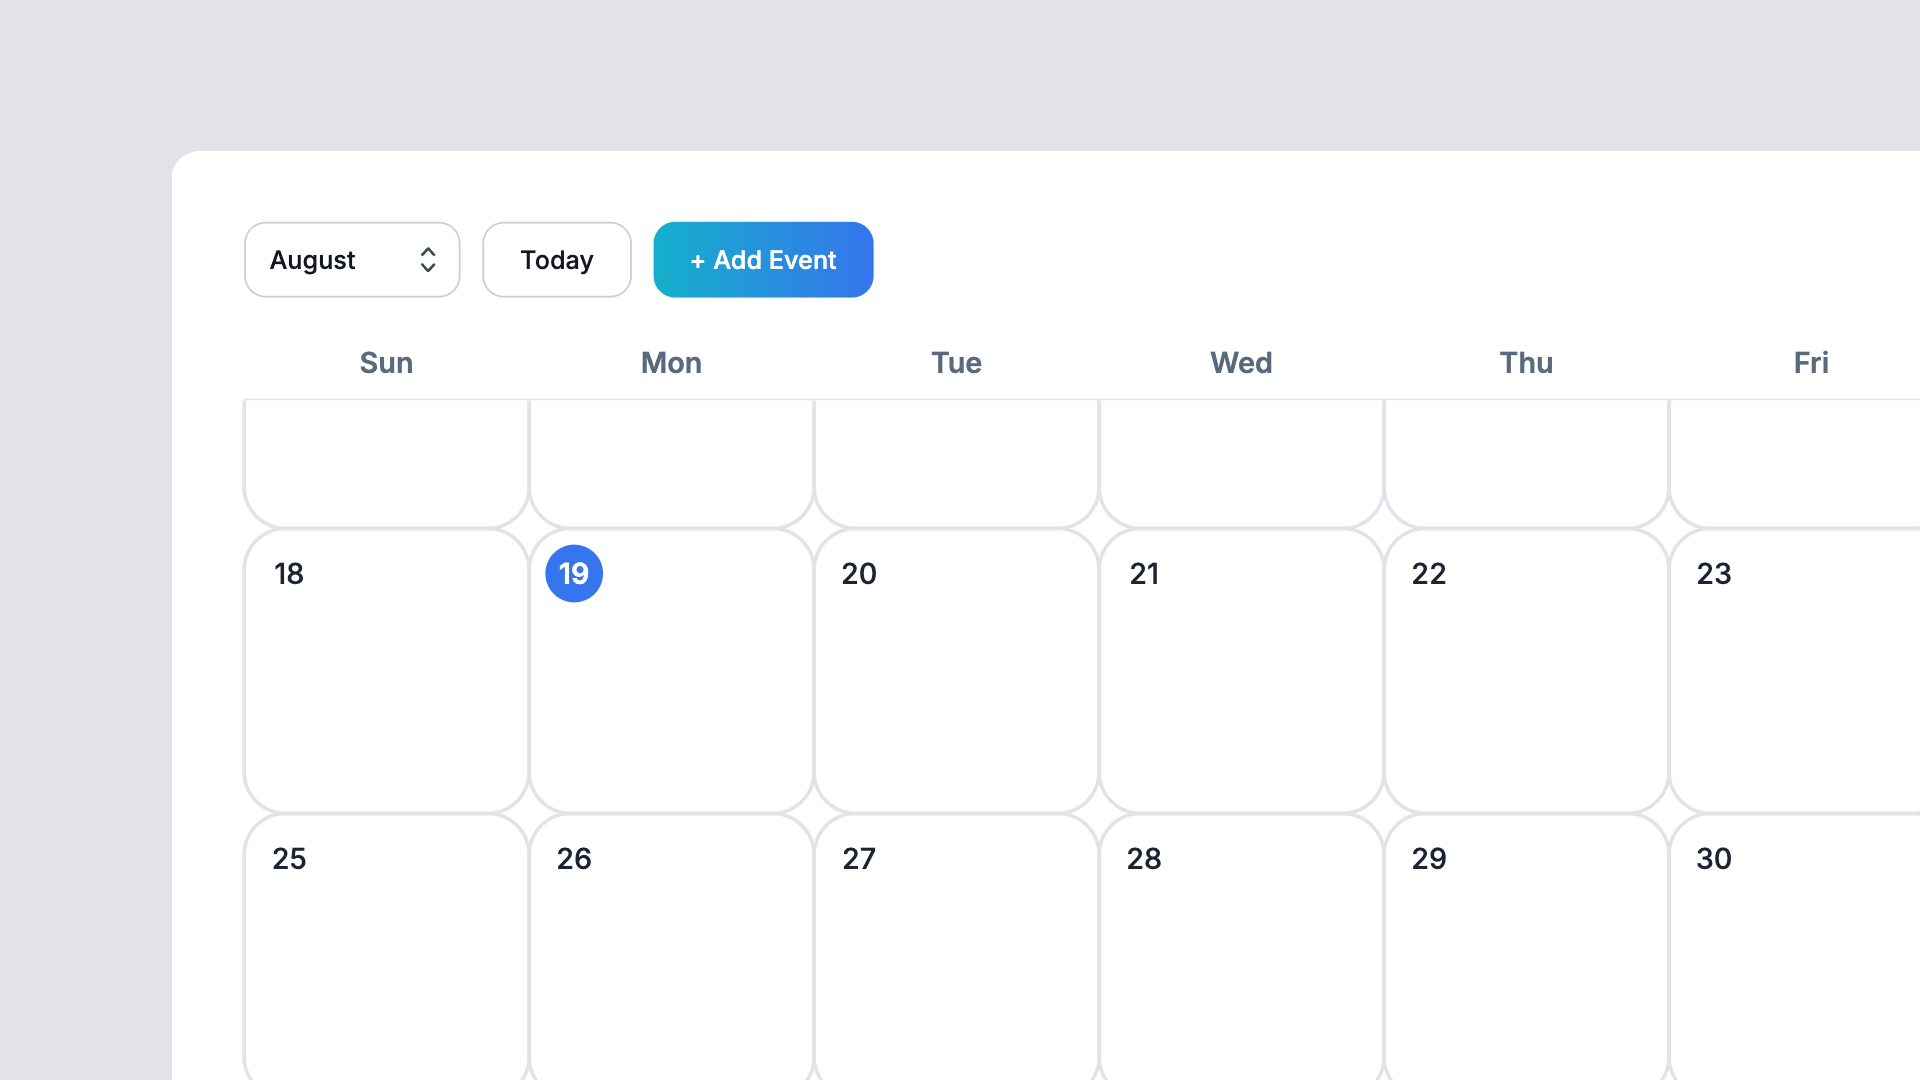The width and height of the screenshot is (1920, 1080).
Task: Click the up/down chevron in month selector
Action: pos(428,260)
